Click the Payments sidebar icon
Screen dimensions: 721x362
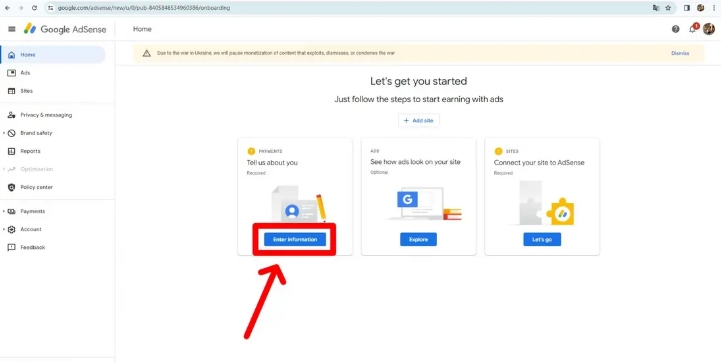click(12, 211)
